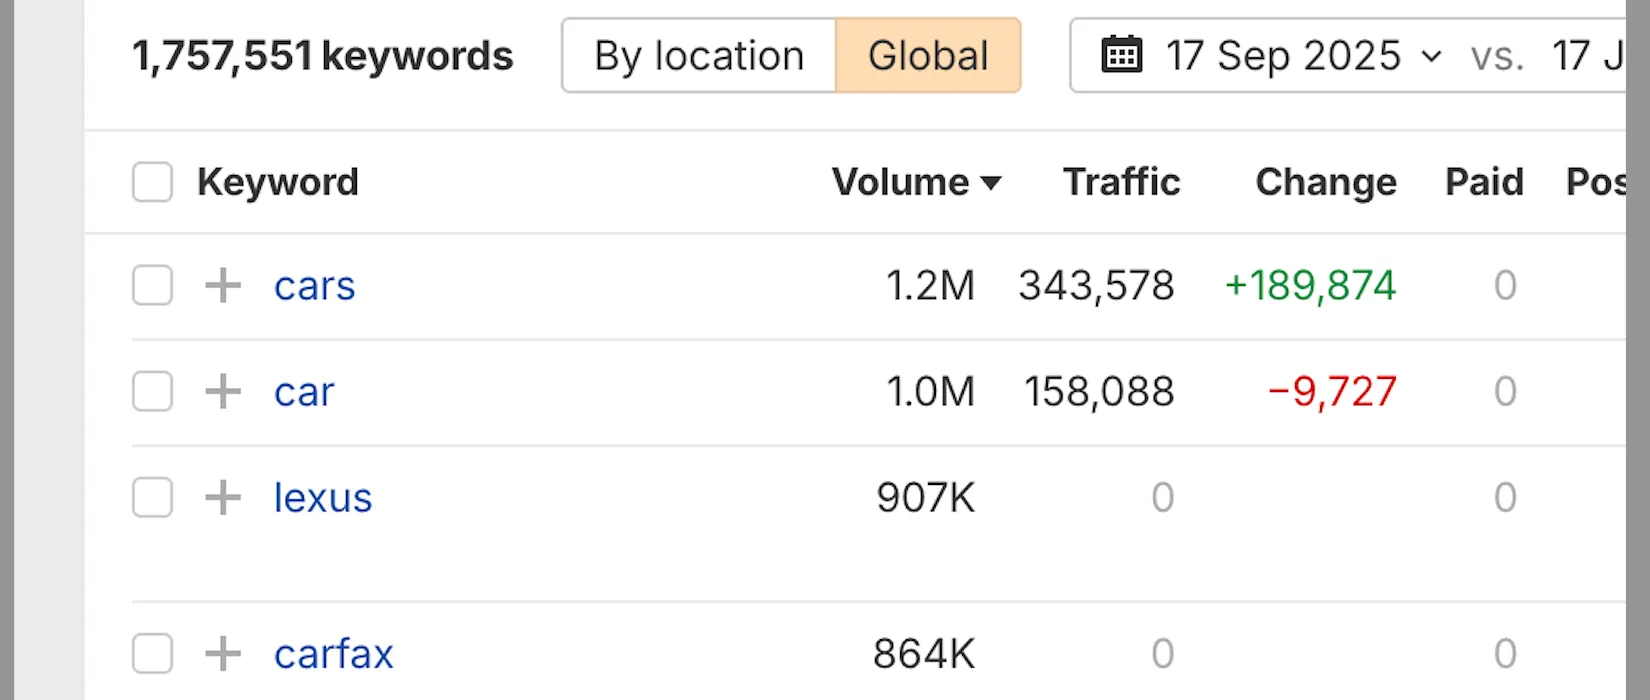
Task: Open the 'cars' keyword link
Action: (x=314, y=286)
